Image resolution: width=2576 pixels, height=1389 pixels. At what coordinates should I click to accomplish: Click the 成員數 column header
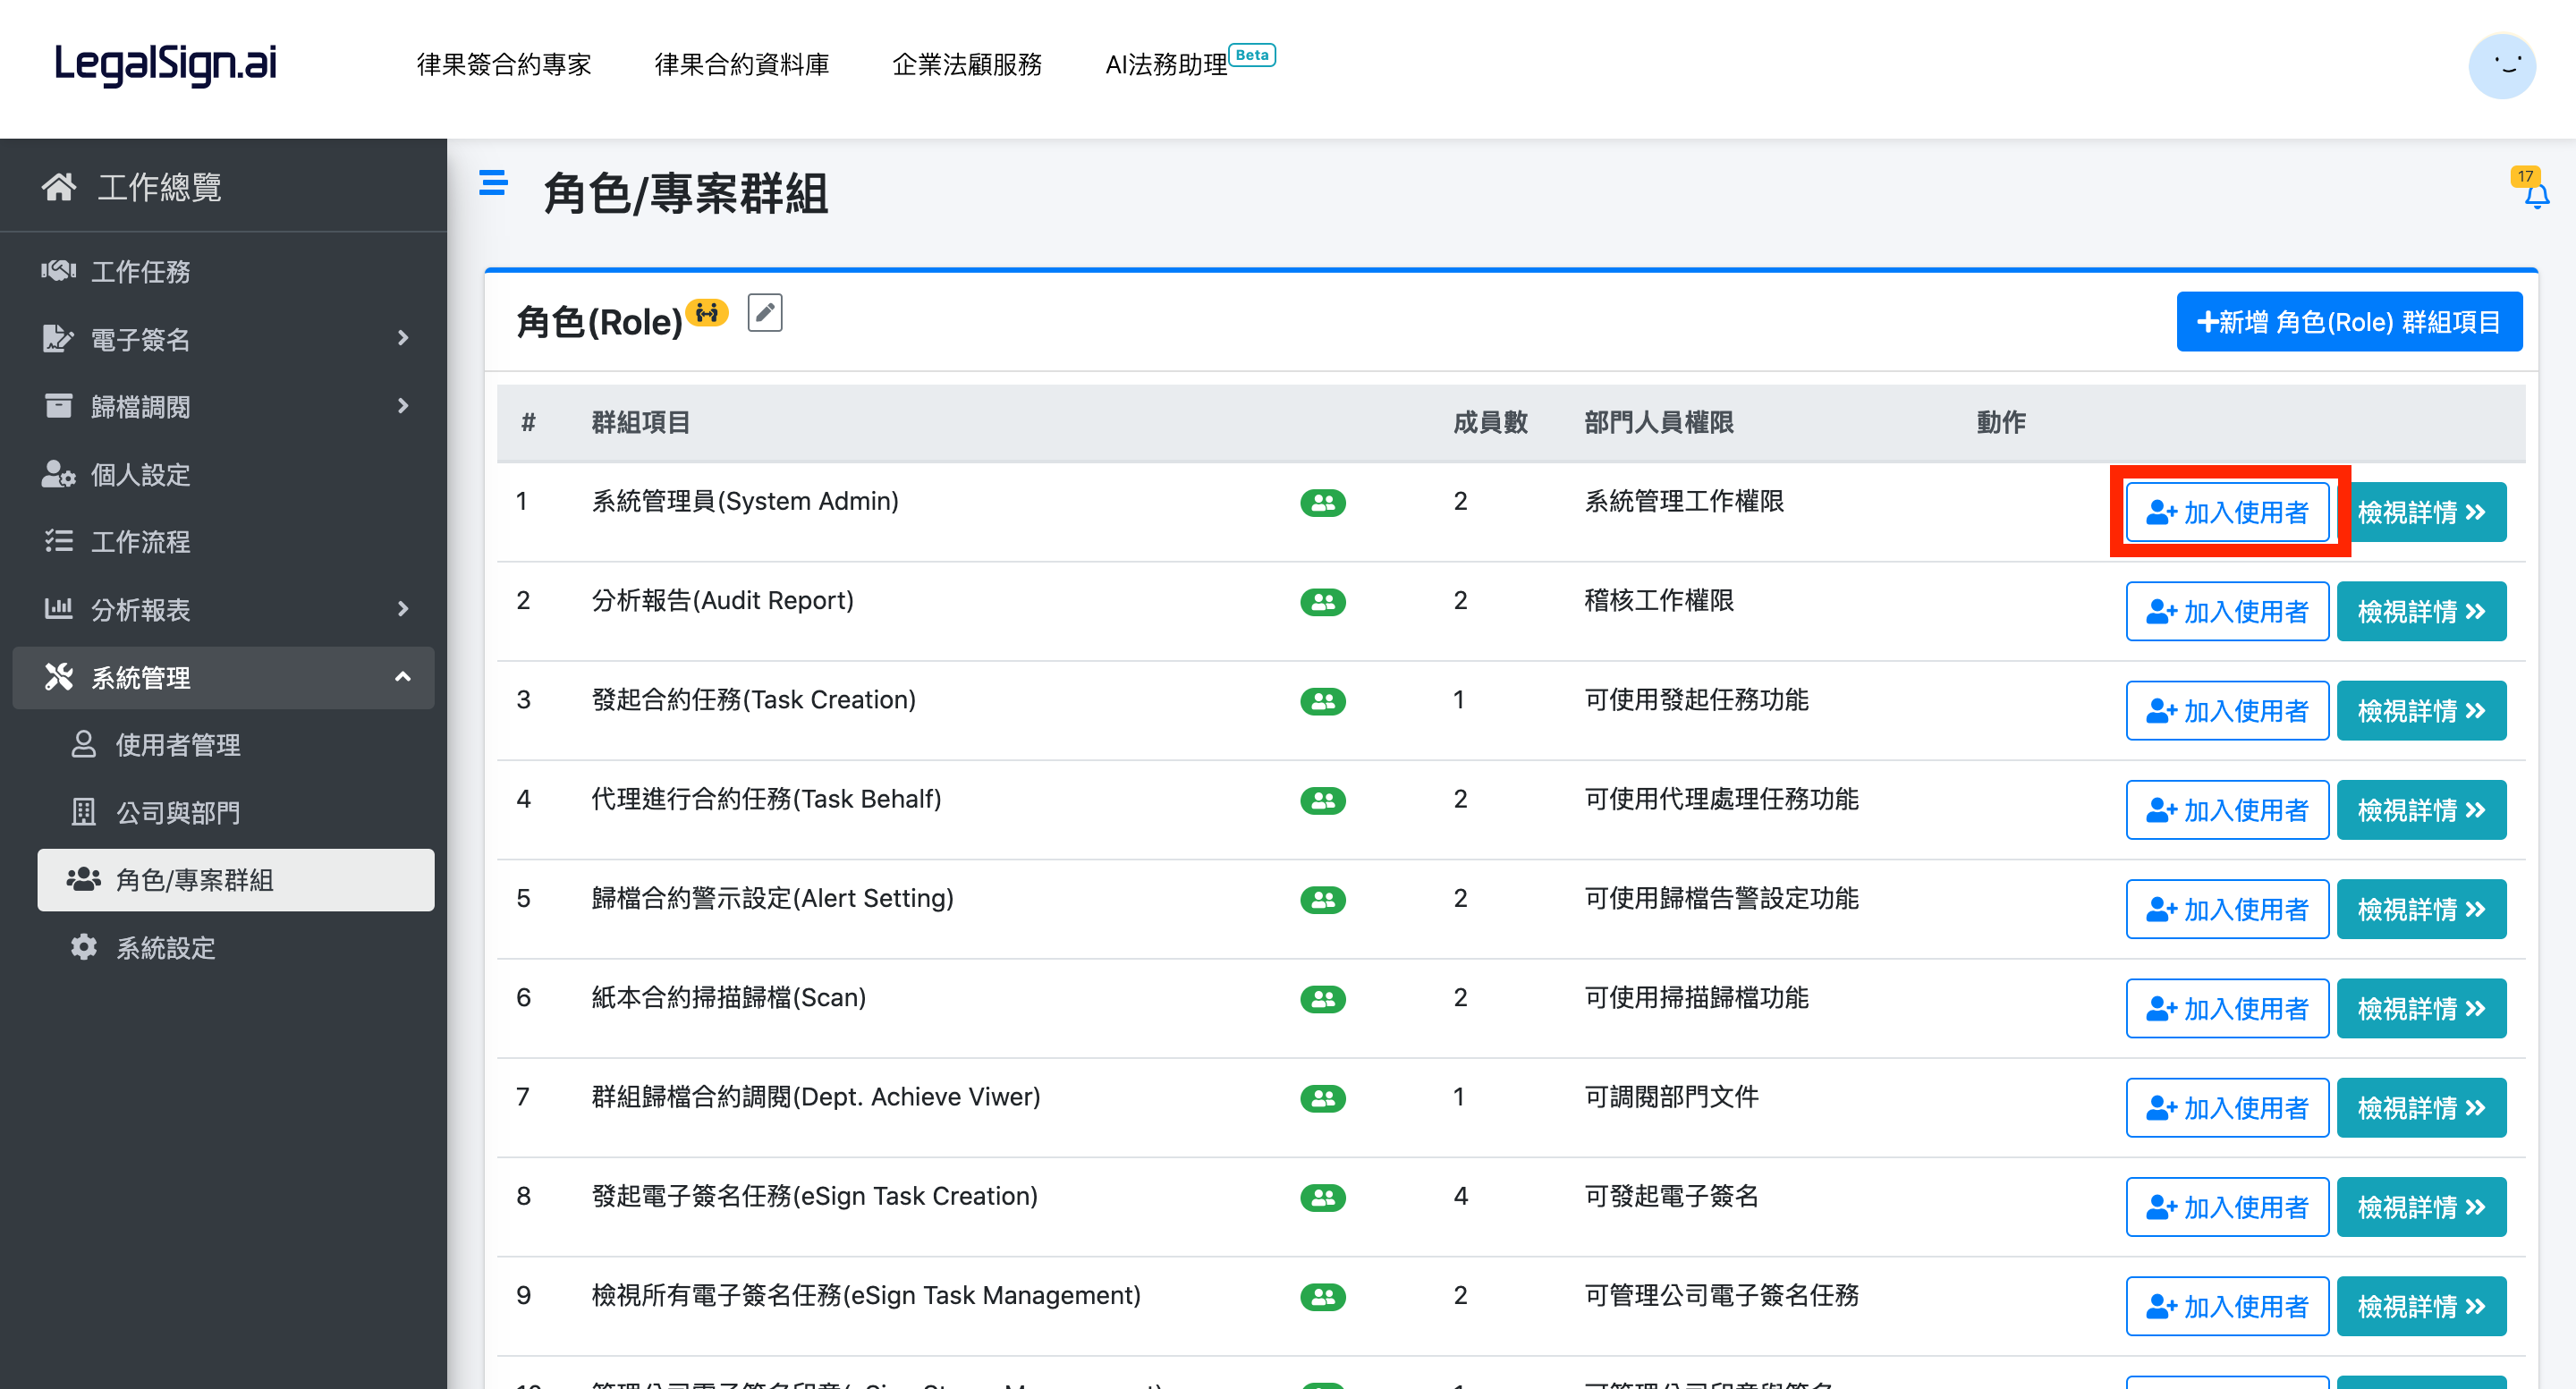click(x=1490, y=422)
